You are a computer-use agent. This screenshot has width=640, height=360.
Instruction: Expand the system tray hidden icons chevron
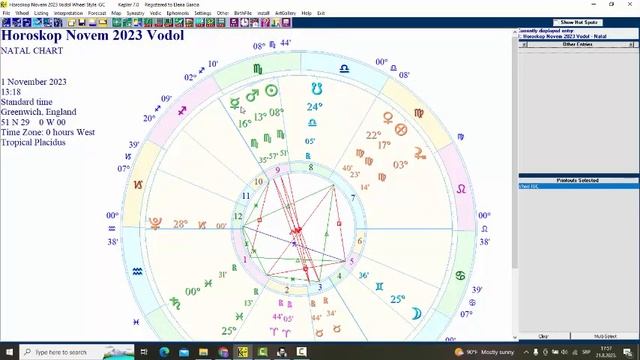pos(526,352)
